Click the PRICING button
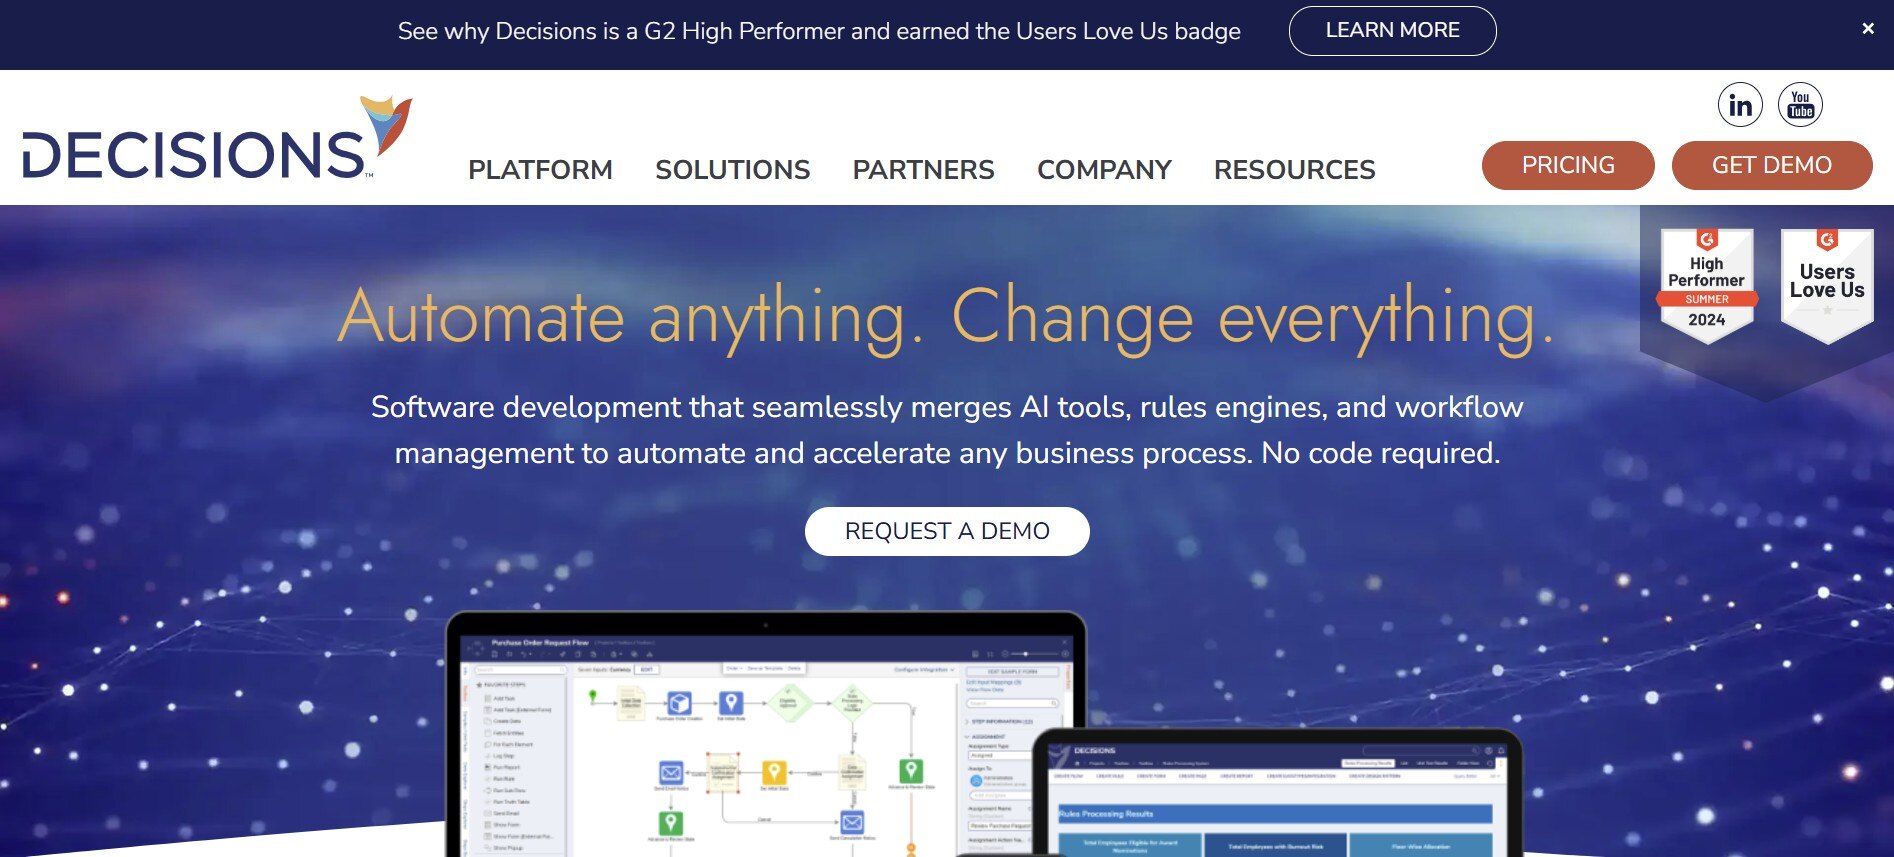Viewport: 1894px width, 857px height. [1568, 165]
